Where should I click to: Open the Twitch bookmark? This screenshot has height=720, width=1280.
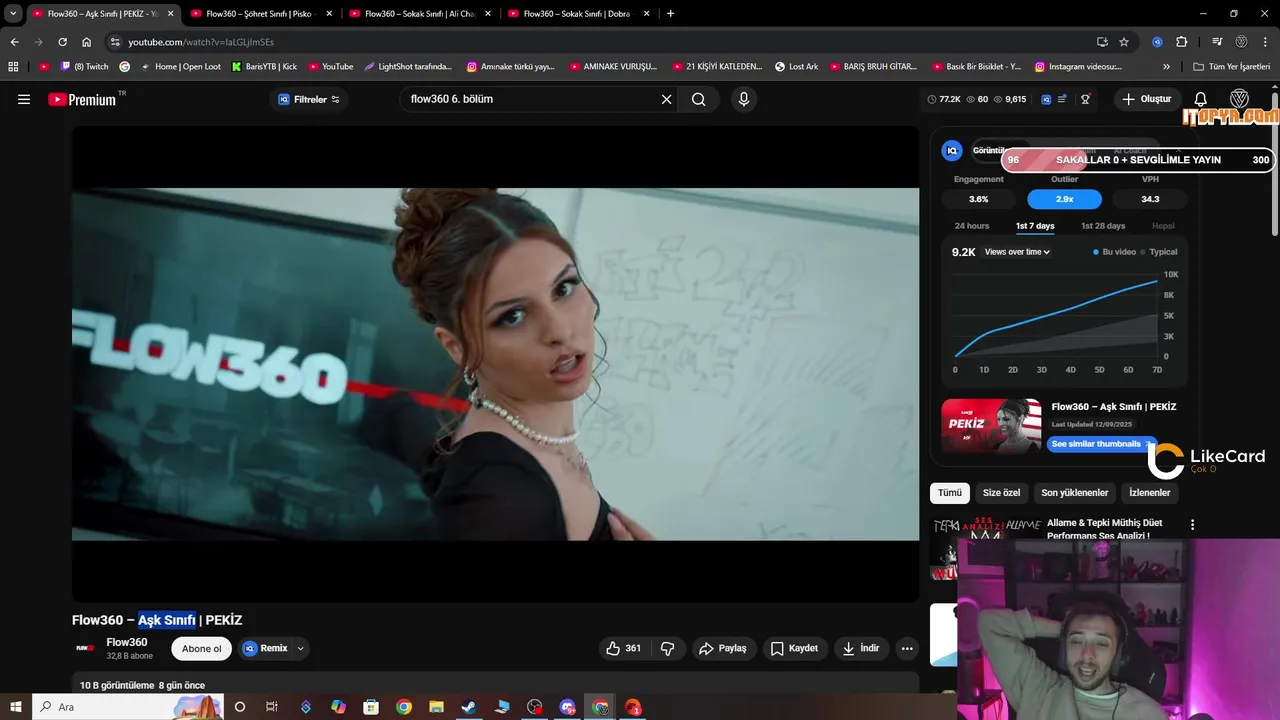(84, 66)
